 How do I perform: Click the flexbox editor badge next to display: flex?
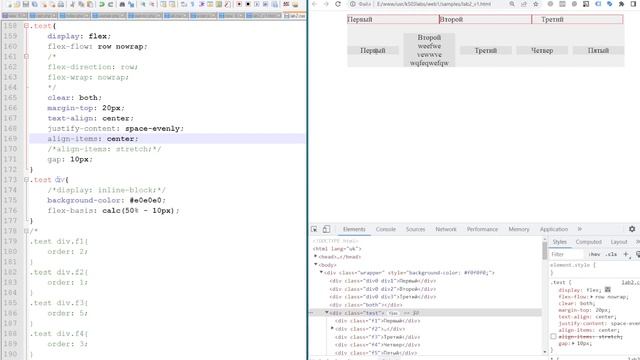(x=608, y=290)
